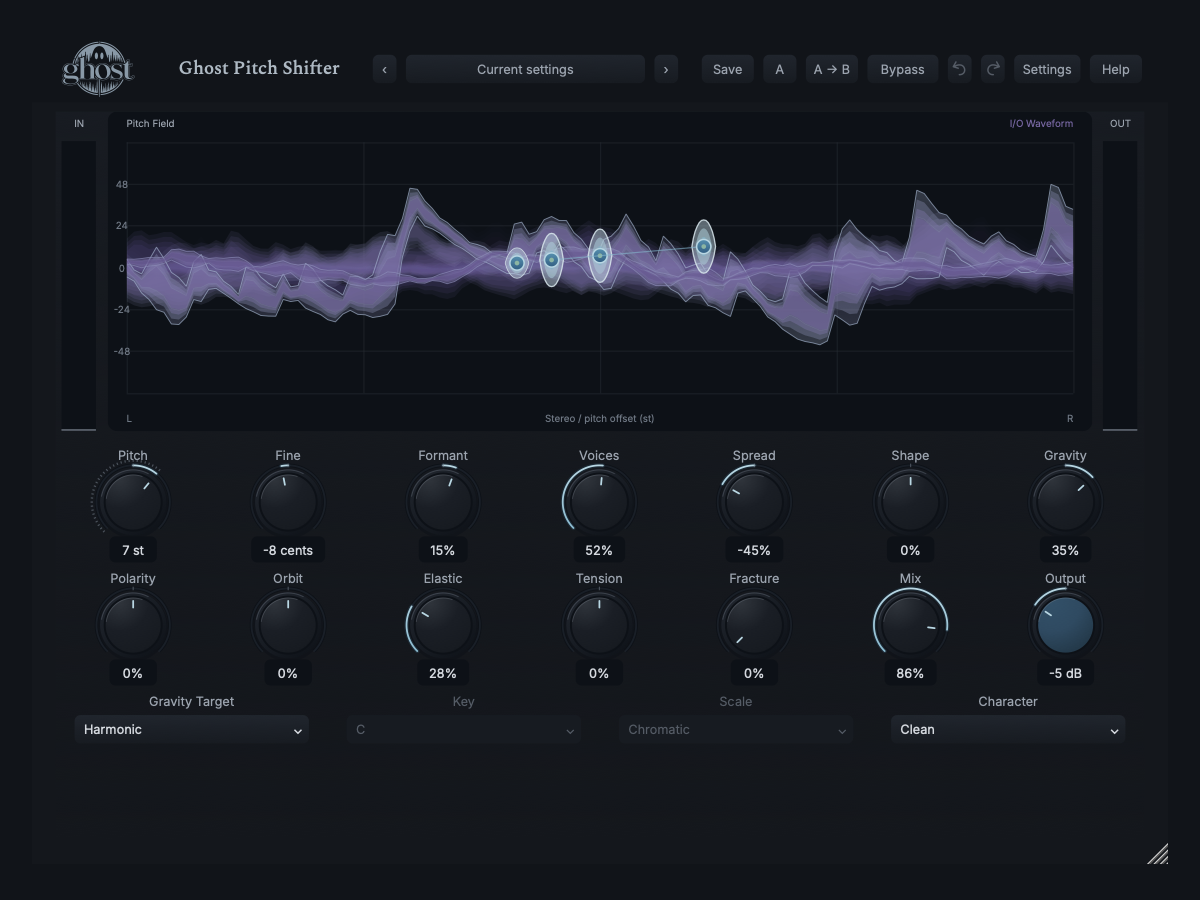
Task: Select the first pitch node in field
Action: [517, 263]
